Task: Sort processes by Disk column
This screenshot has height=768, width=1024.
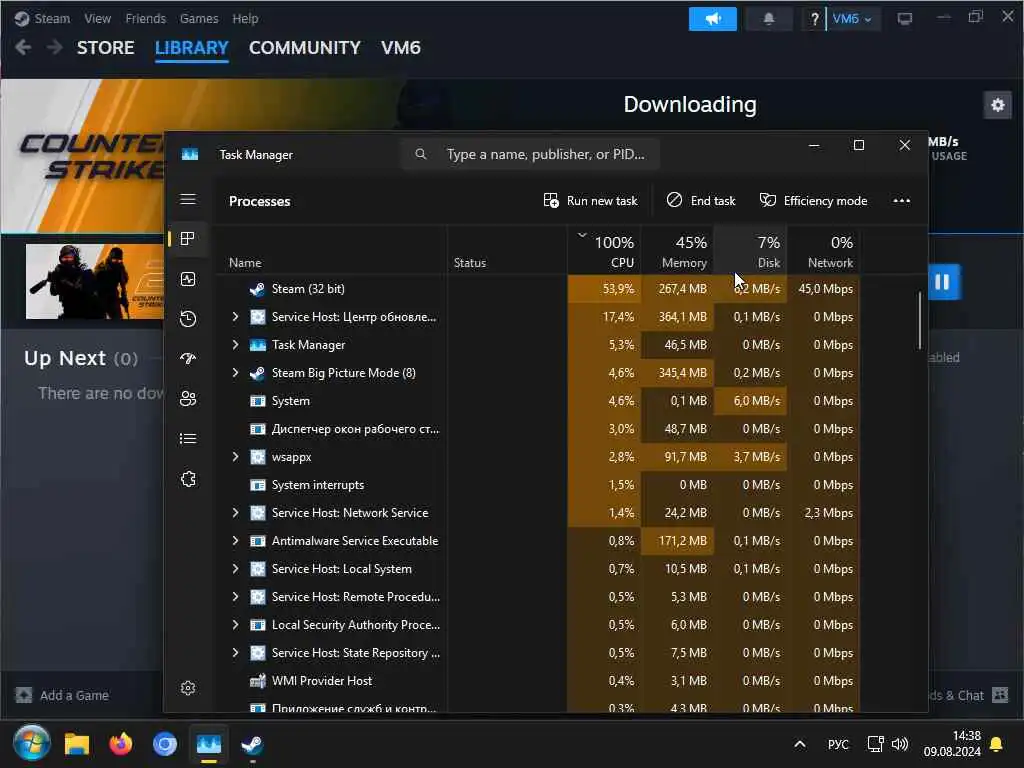Action: (x=750, y=251)
